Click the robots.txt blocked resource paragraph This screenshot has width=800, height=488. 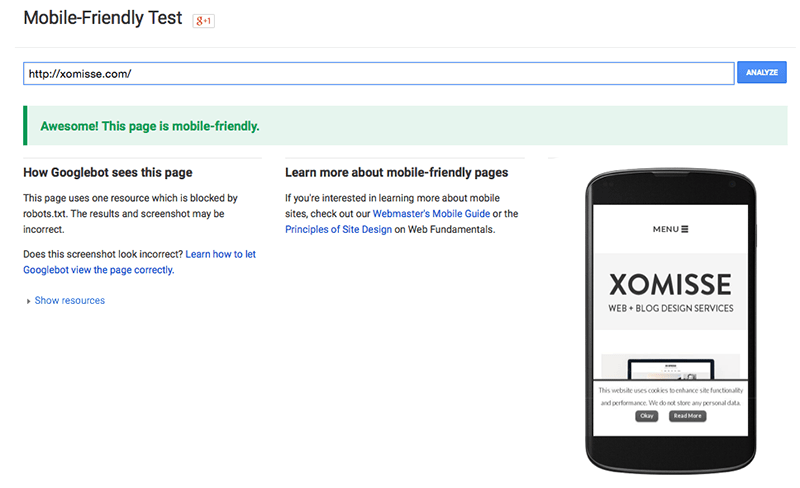pyautogui.click(x=130, y=213)
